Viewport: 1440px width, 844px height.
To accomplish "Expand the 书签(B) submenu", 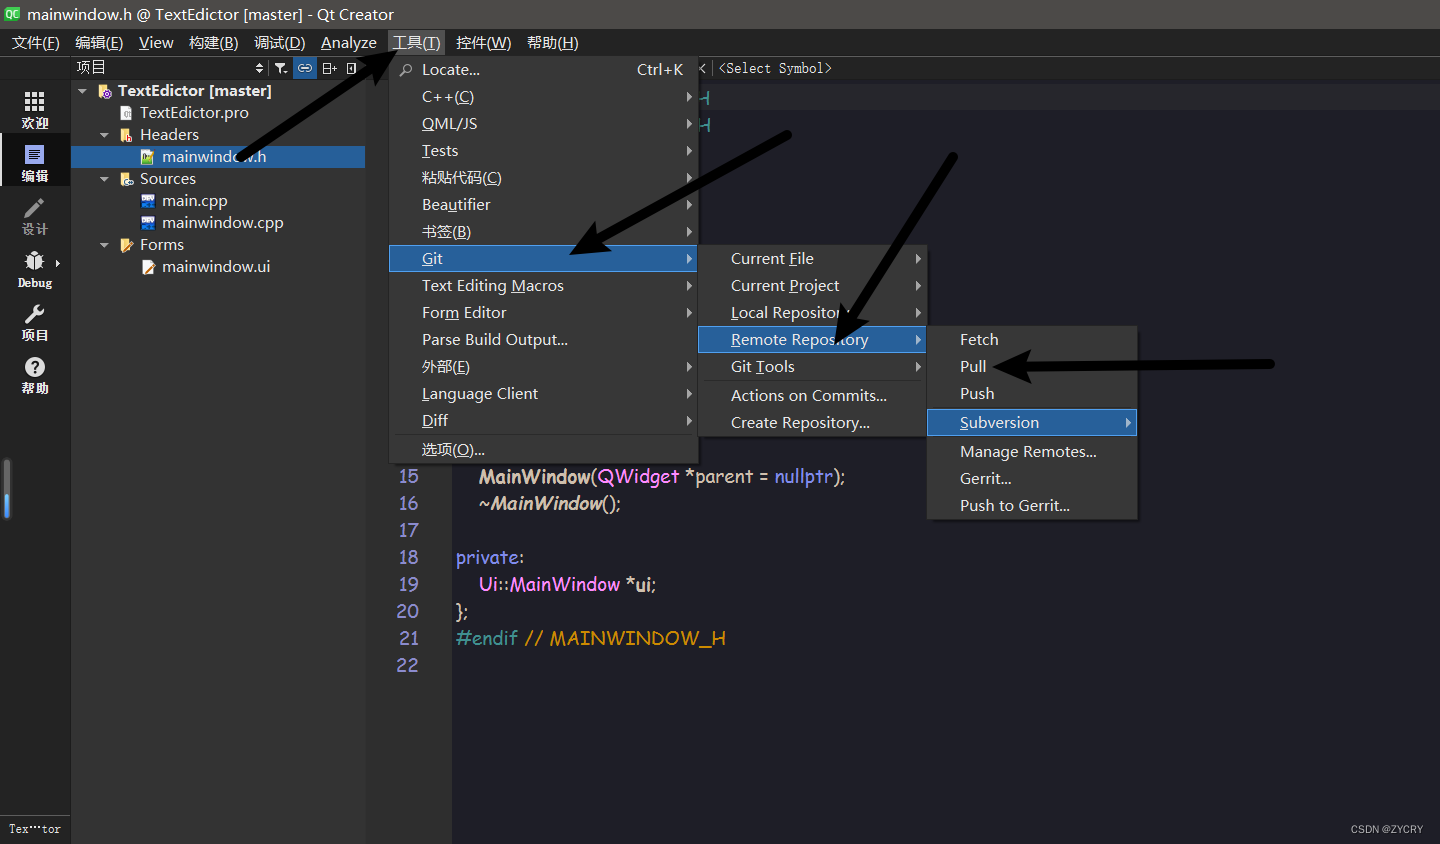I will (543, 232).
